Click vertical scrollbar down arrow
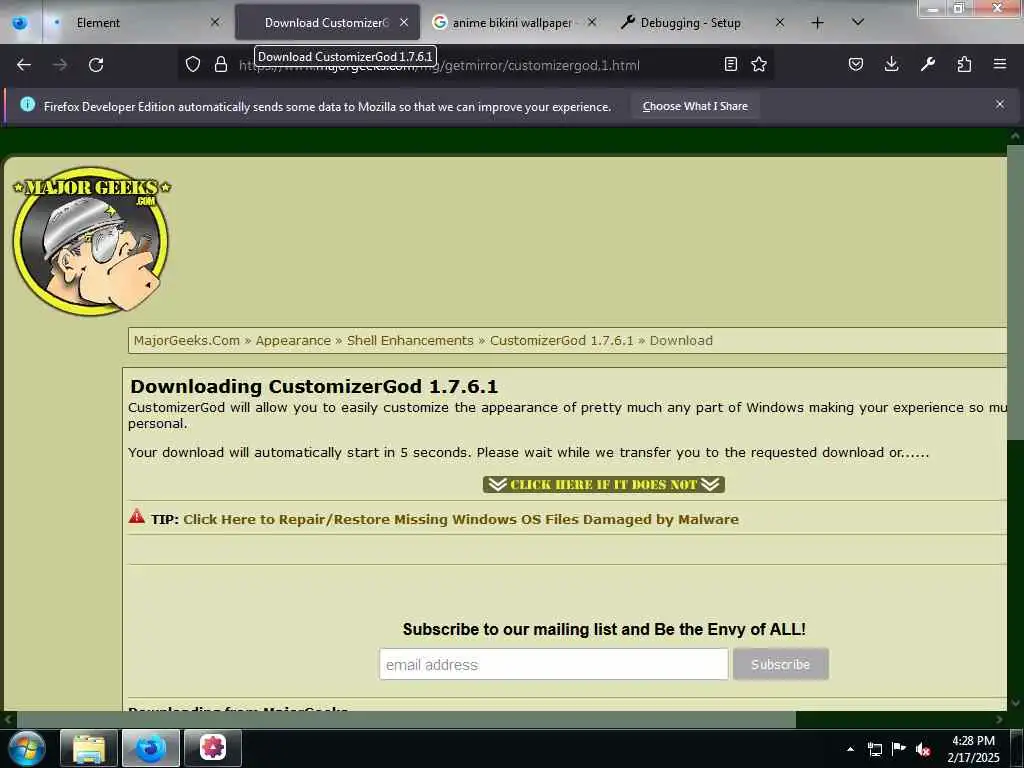 (1015, 703)
